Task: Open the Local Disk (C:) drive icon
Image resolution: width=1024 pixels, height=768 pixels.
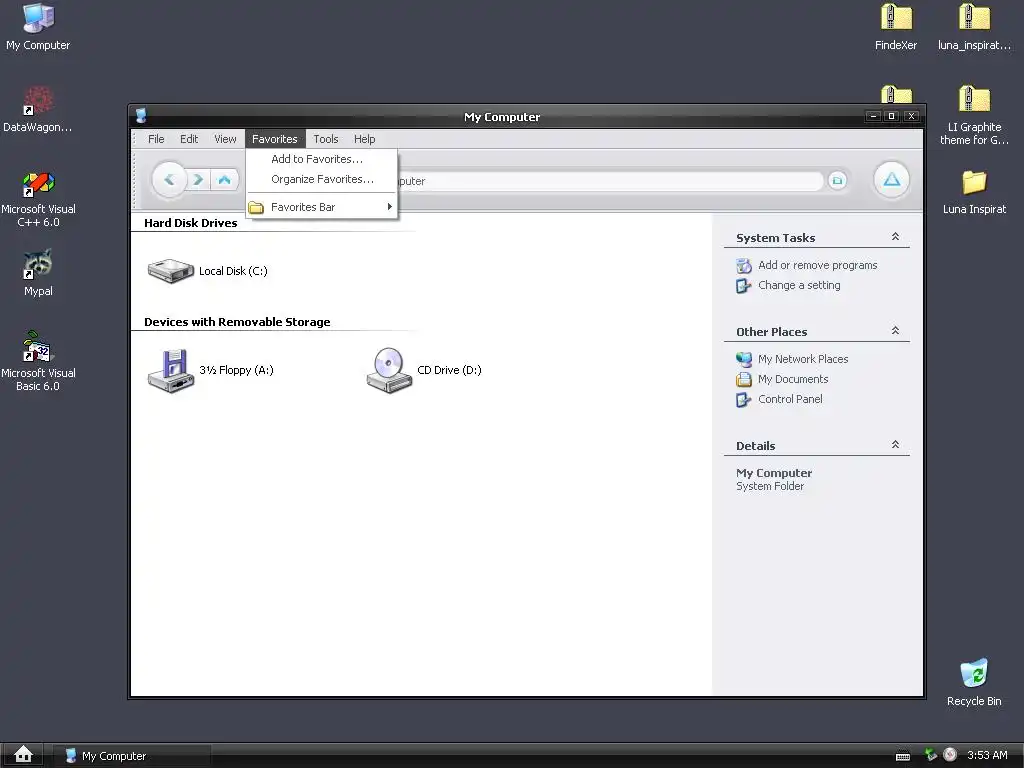Action: 170,270
